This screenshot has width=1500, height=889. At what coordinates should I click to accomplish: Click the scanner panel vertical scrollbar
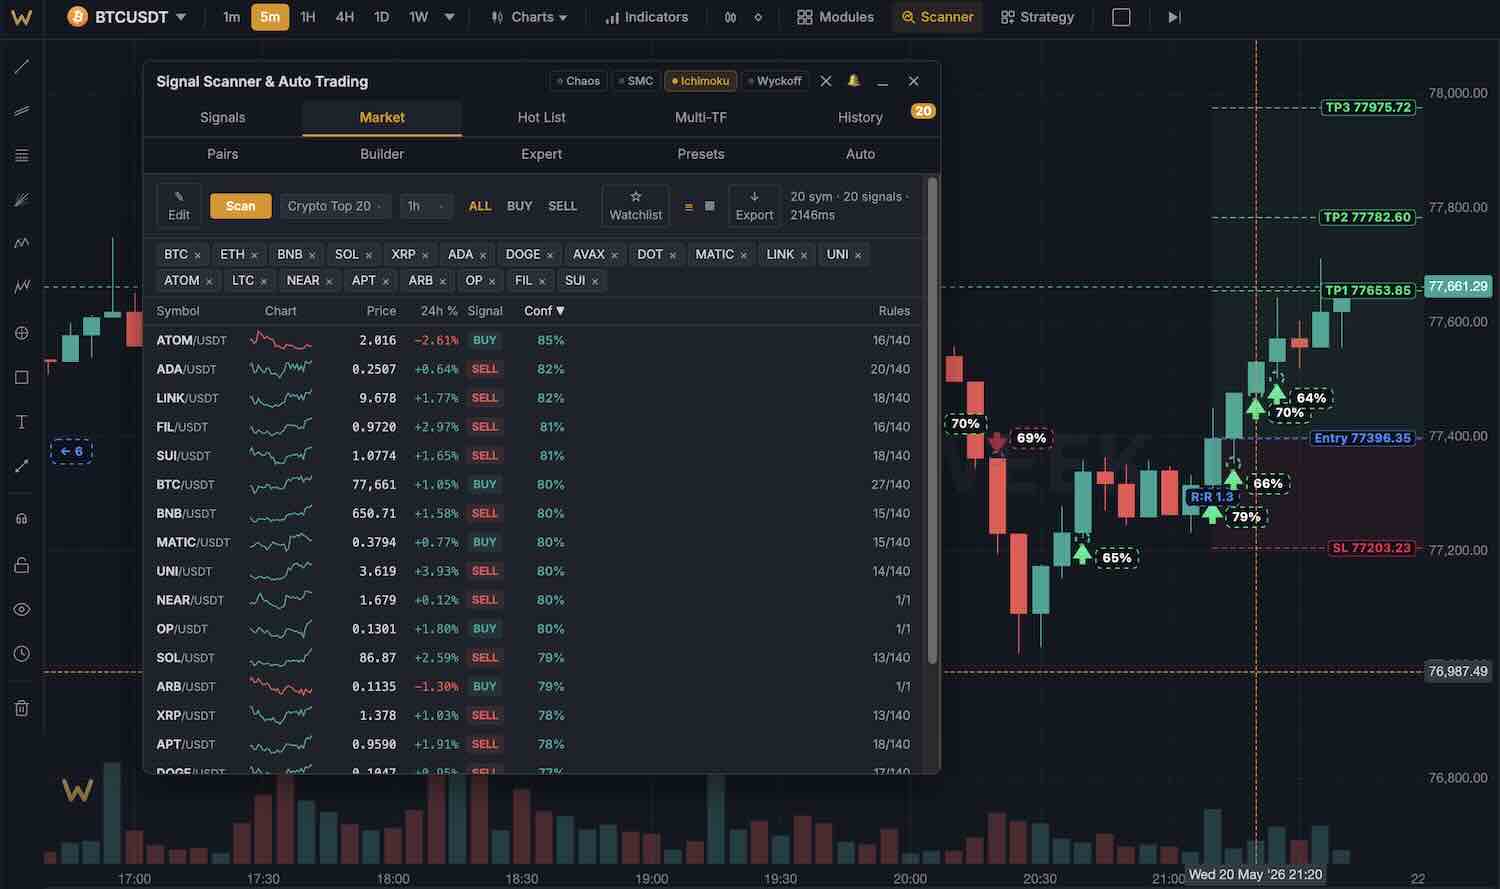tap(932, 420)
